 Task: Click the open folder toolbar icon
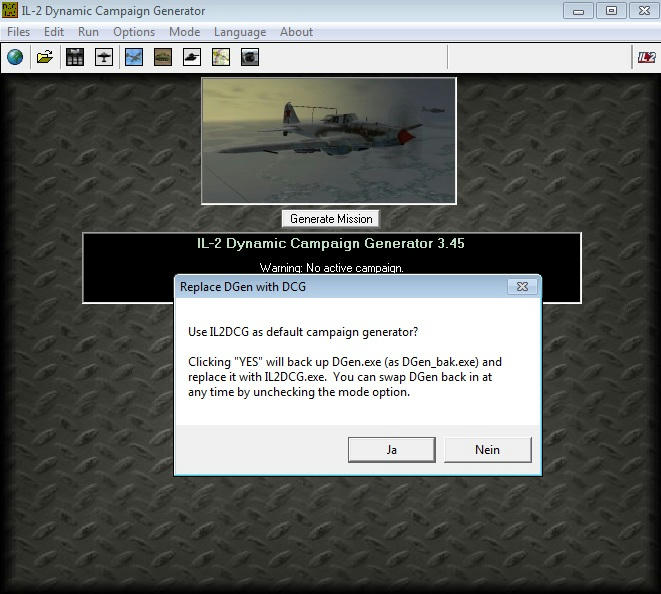45,57
